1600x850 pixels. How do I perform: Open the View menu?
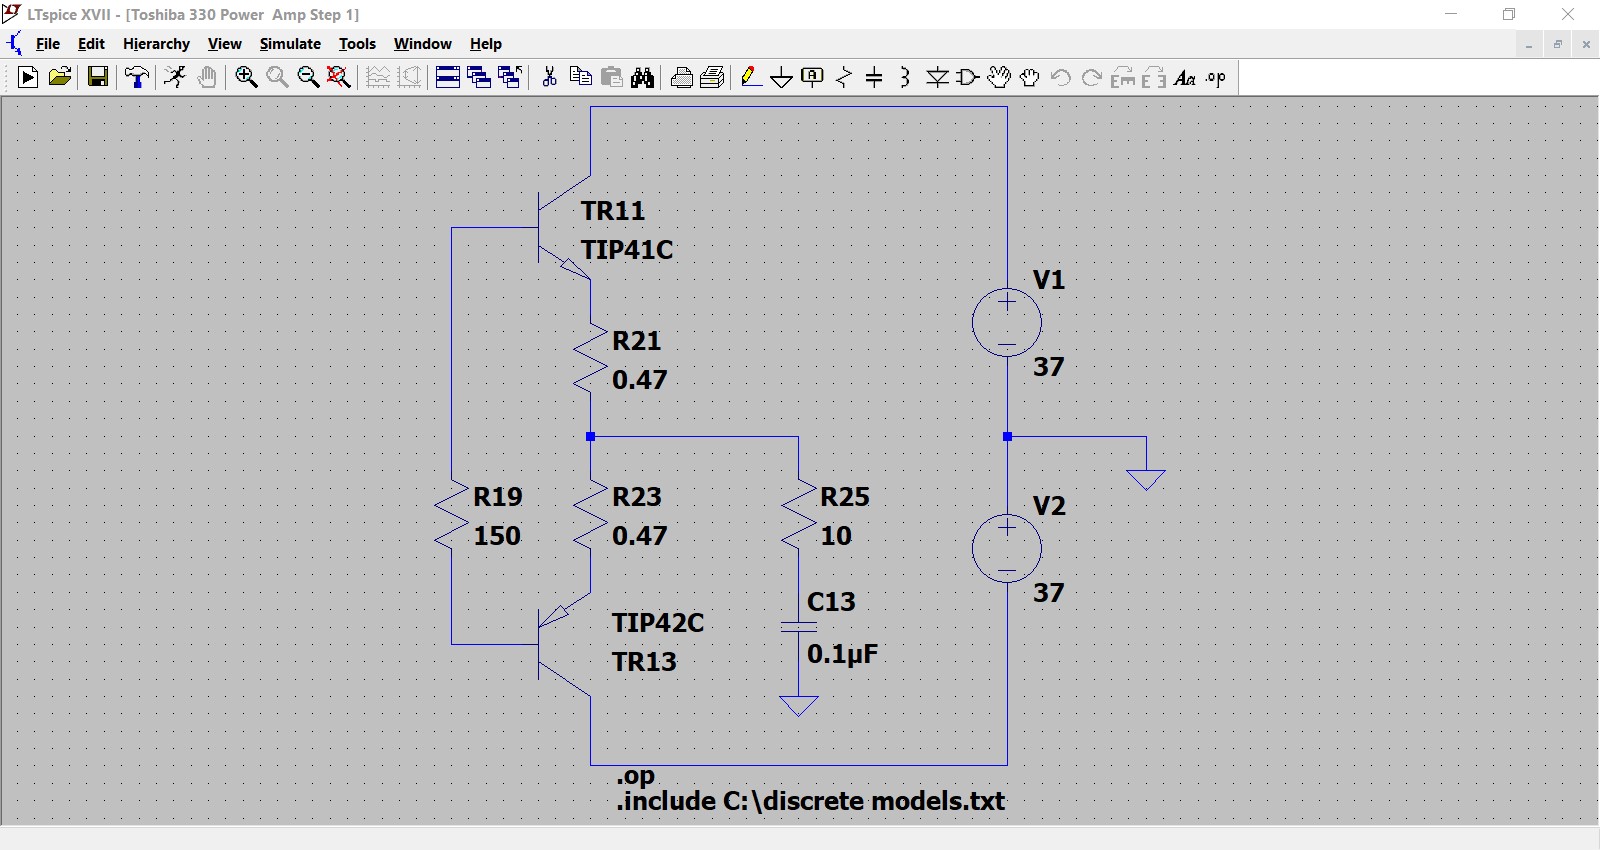(224, 44)
